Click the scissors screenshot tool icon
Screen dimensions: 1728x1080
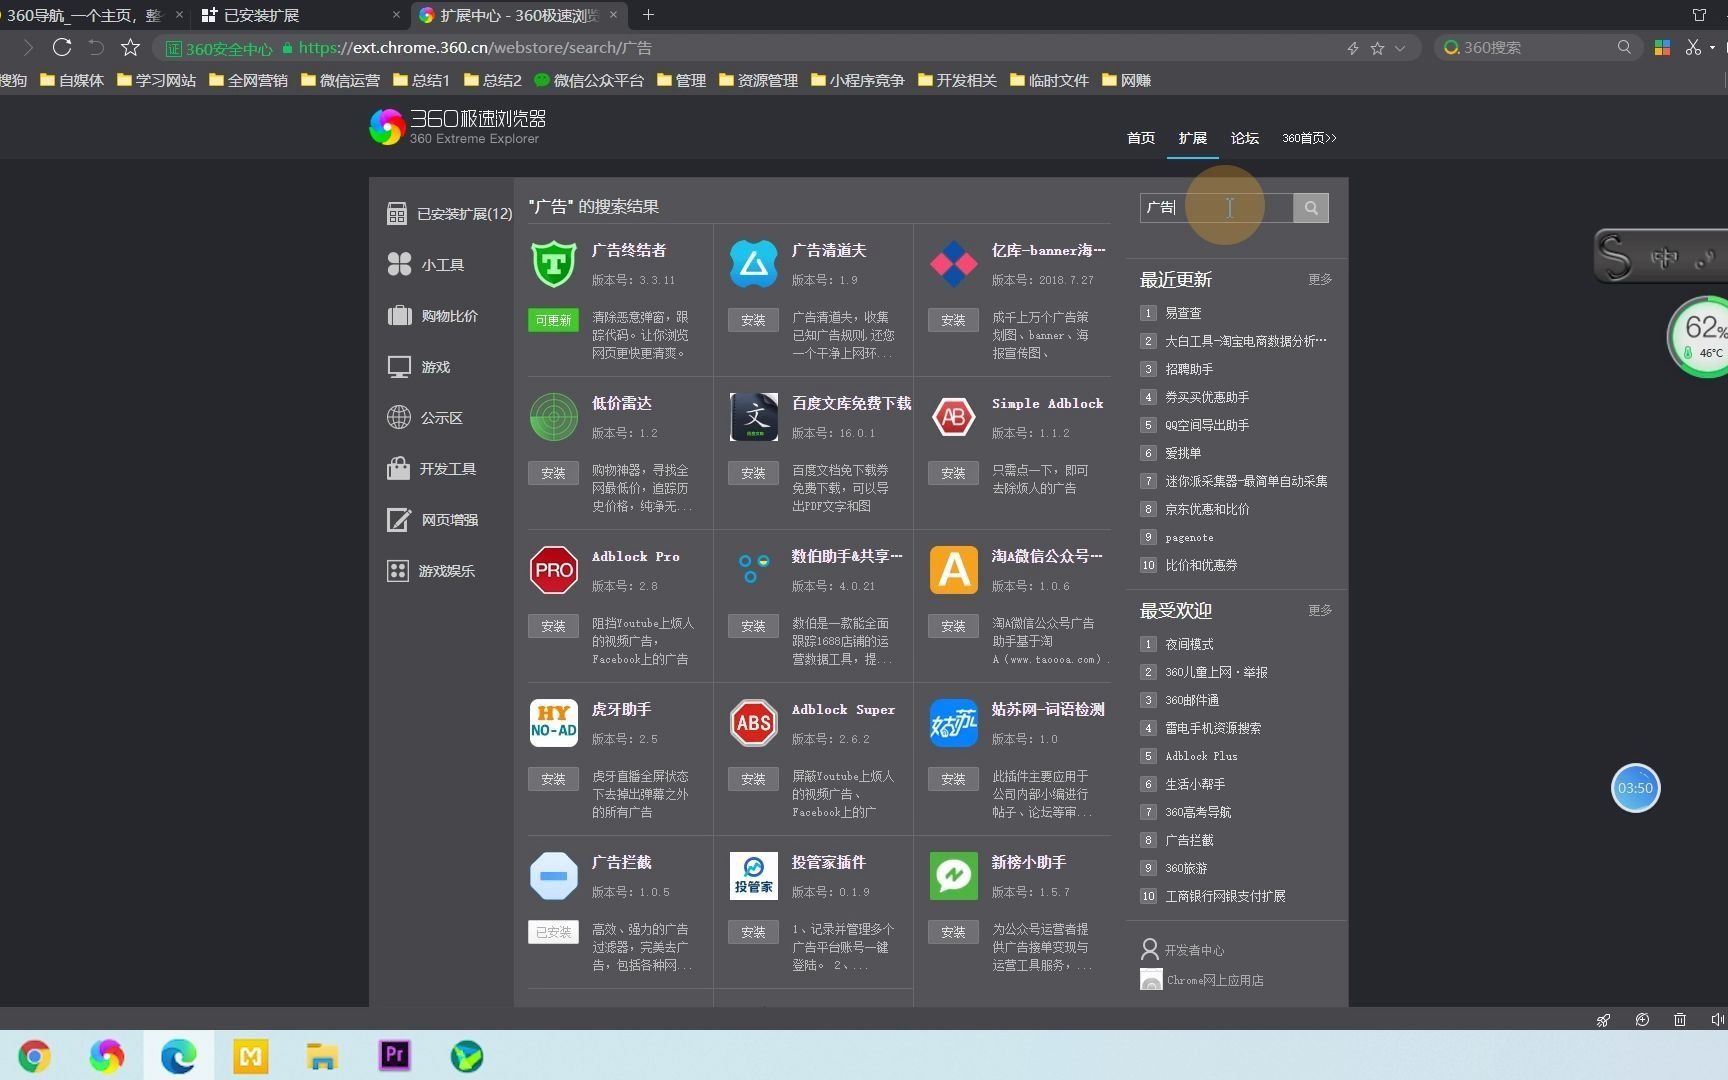click(1692, 47)
